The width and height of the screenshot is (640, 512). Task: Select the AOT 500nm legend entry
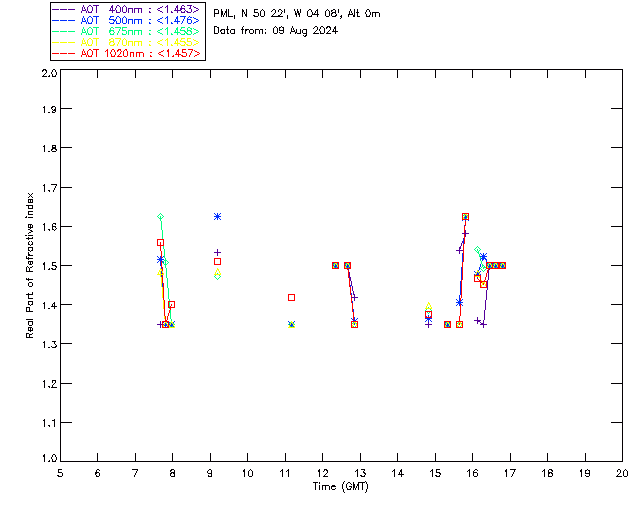[x=127, y=20]
